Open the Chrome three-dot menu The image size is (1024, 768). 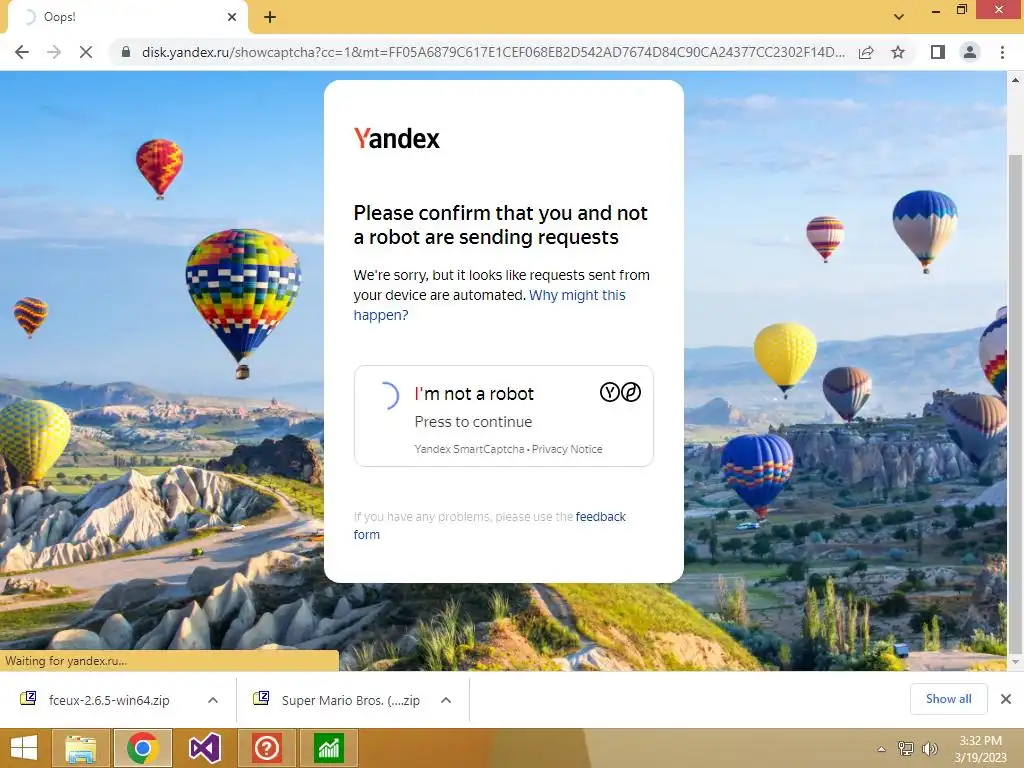click(1002, 52)
